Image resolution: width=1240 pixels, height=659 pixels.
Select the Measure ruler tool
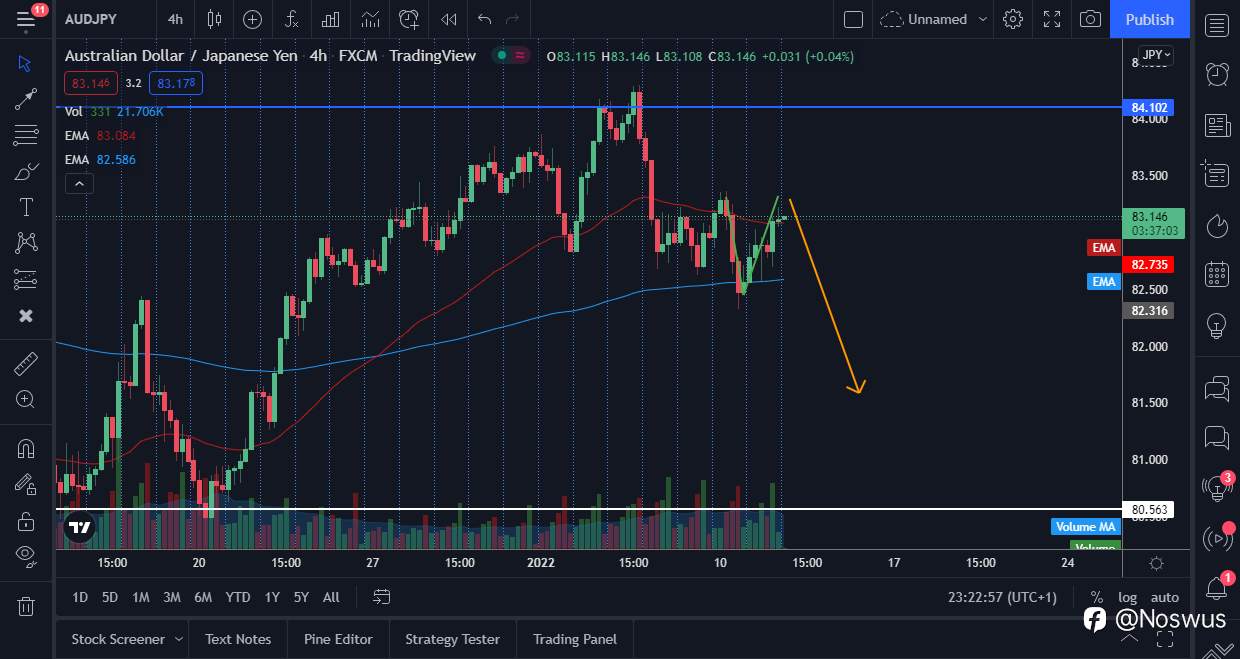(x=25, y=363)
